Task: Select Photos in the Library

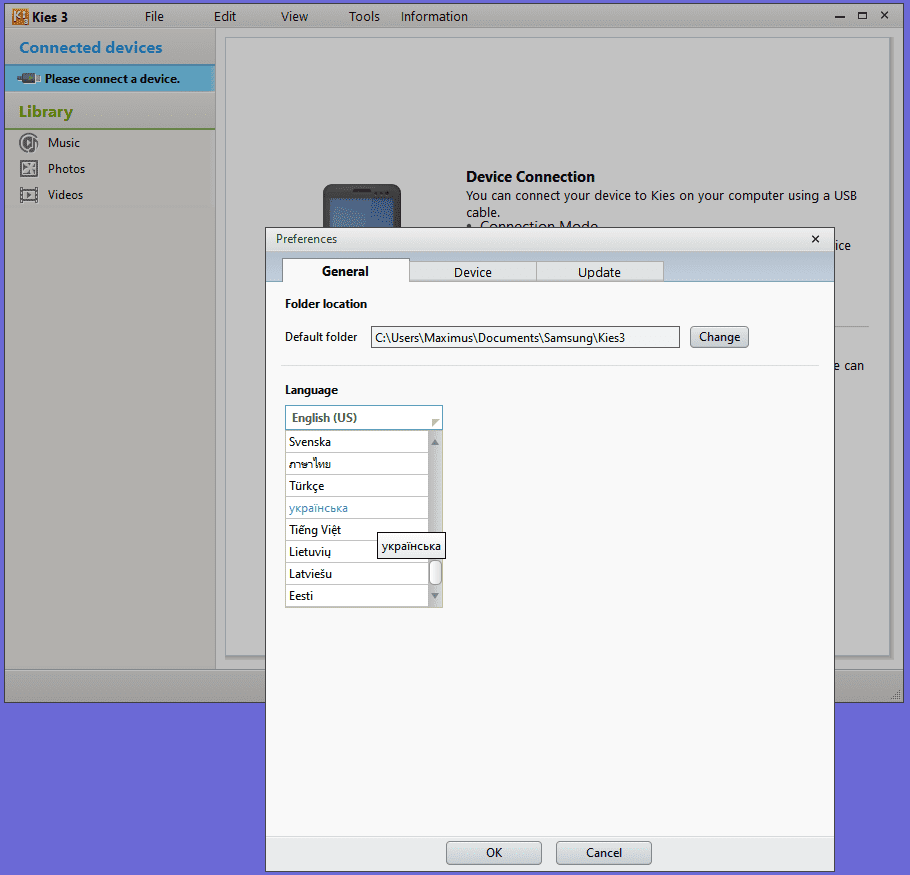Action: (66, 169)
